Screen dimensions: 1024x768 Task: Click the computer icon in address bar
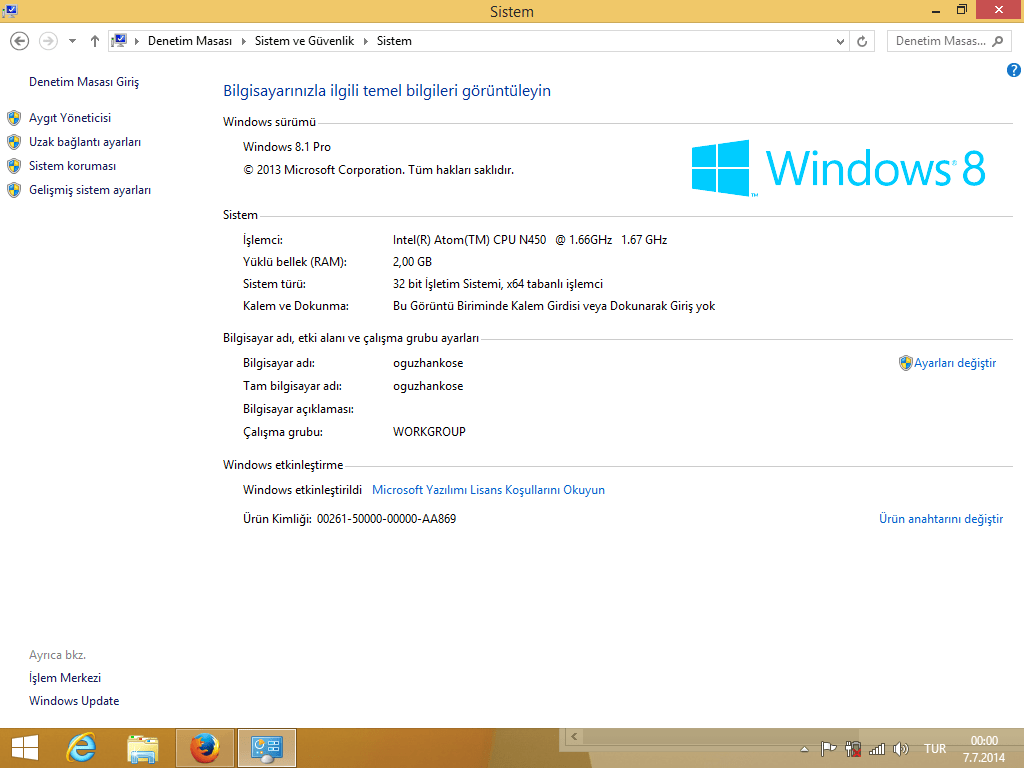[119, 41]
